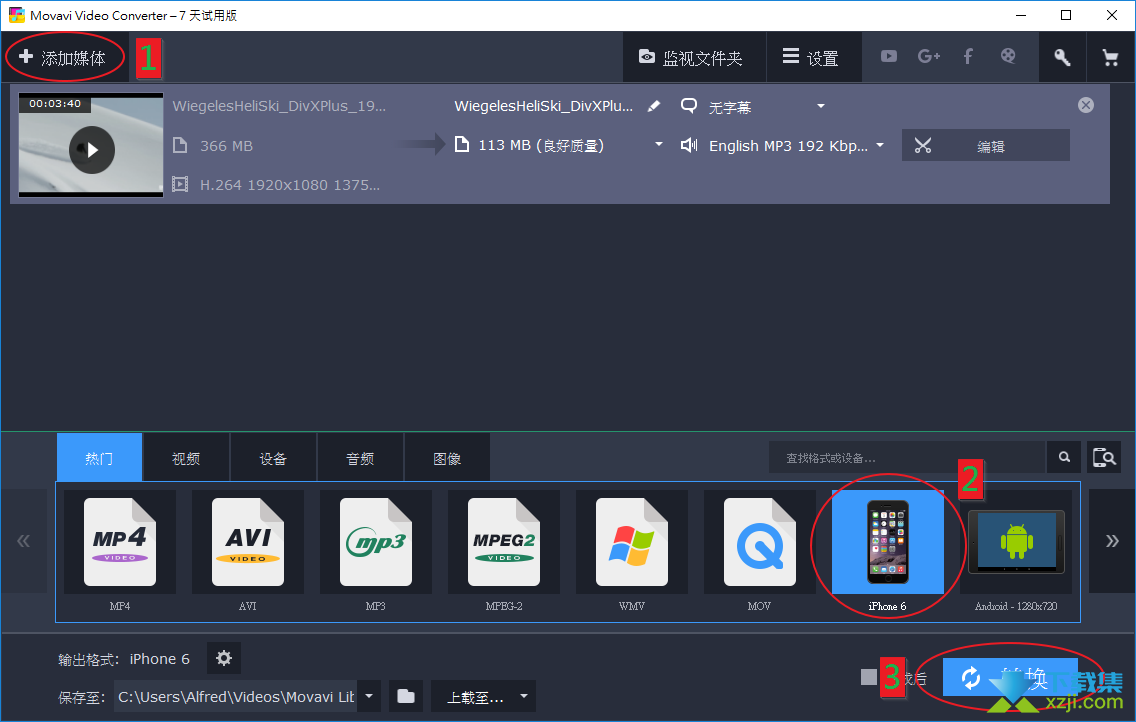1136x722 pixels.
Task: Expand the 113 MB output quality dropdown
Action: pyautogui.click(x=659, y=145)
